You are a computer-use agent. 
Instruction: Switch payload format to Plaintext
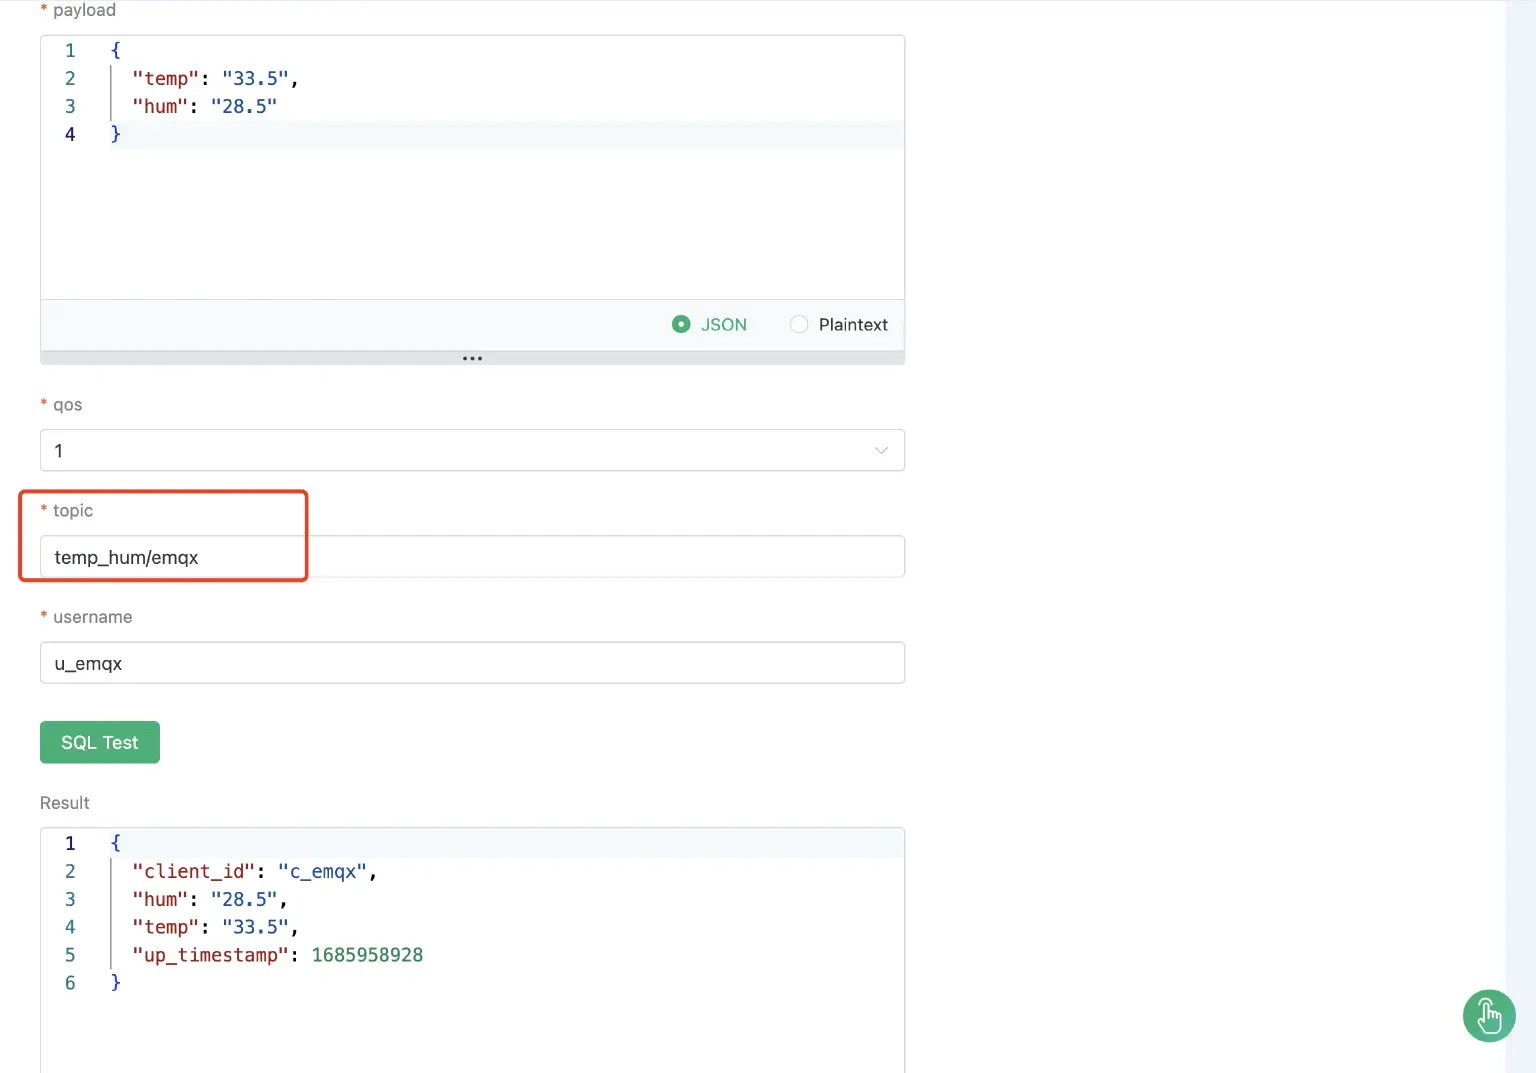799,324
